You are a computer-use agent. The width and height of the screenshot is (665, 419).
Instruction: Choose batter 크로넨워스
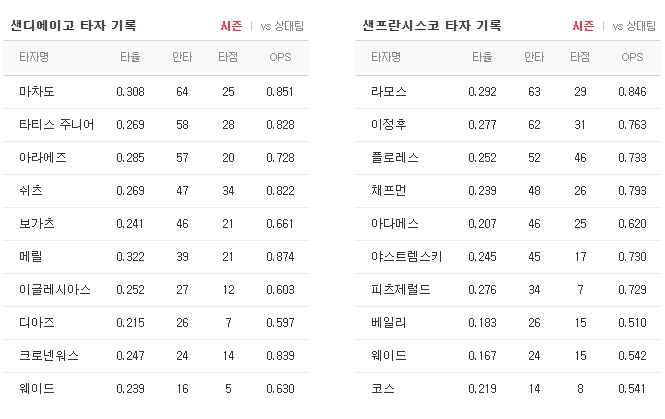pyautogui.click(x=49, y=355)
